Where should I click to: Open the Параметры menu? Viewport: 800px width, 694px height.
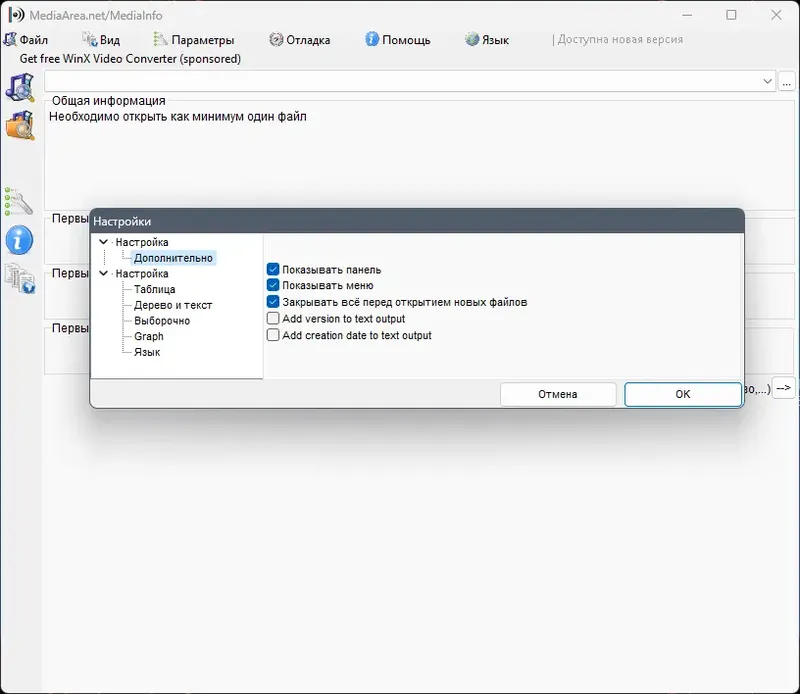tap(193, 40)
